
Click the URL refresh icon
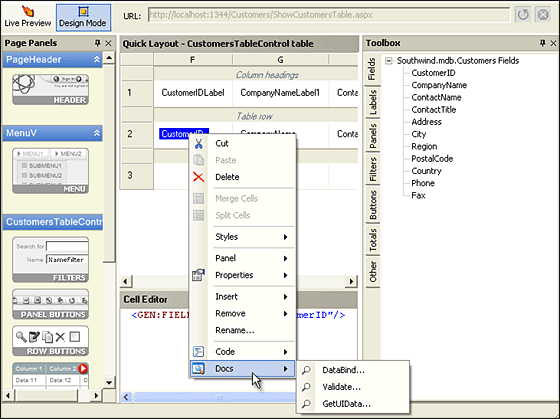tap(523, 15)
